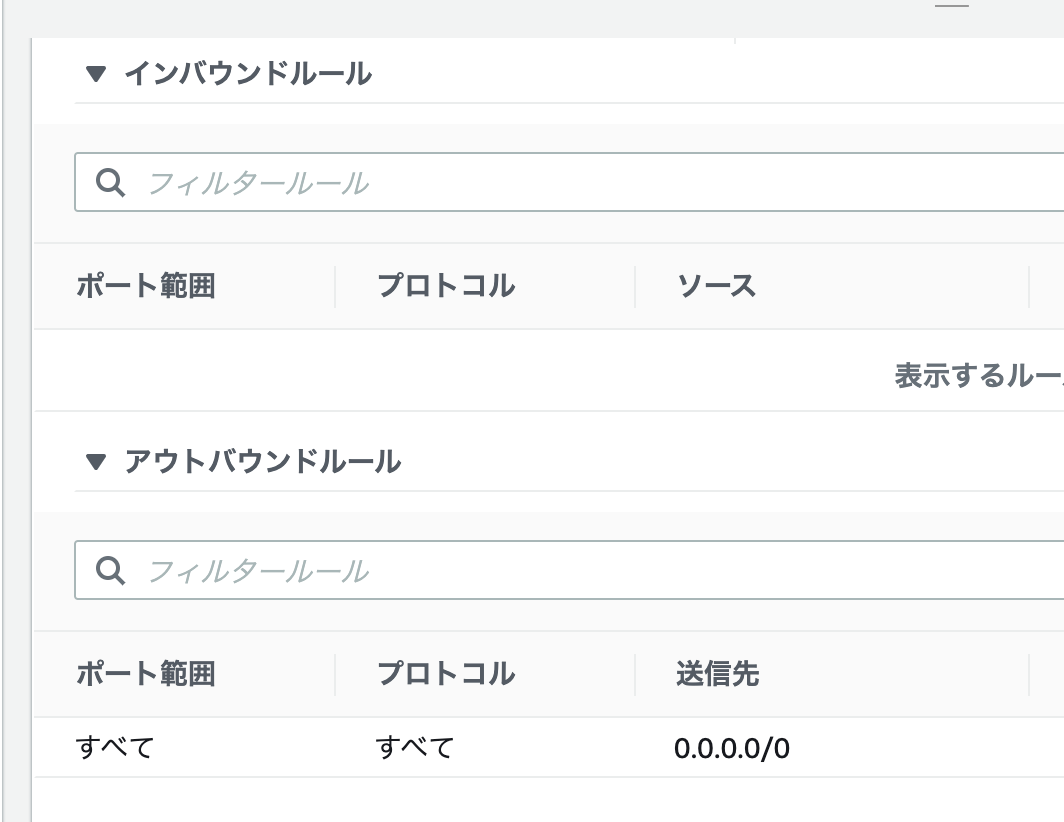
Task: Sort outbound rules by プロトコル header
Action: (446, 674)
